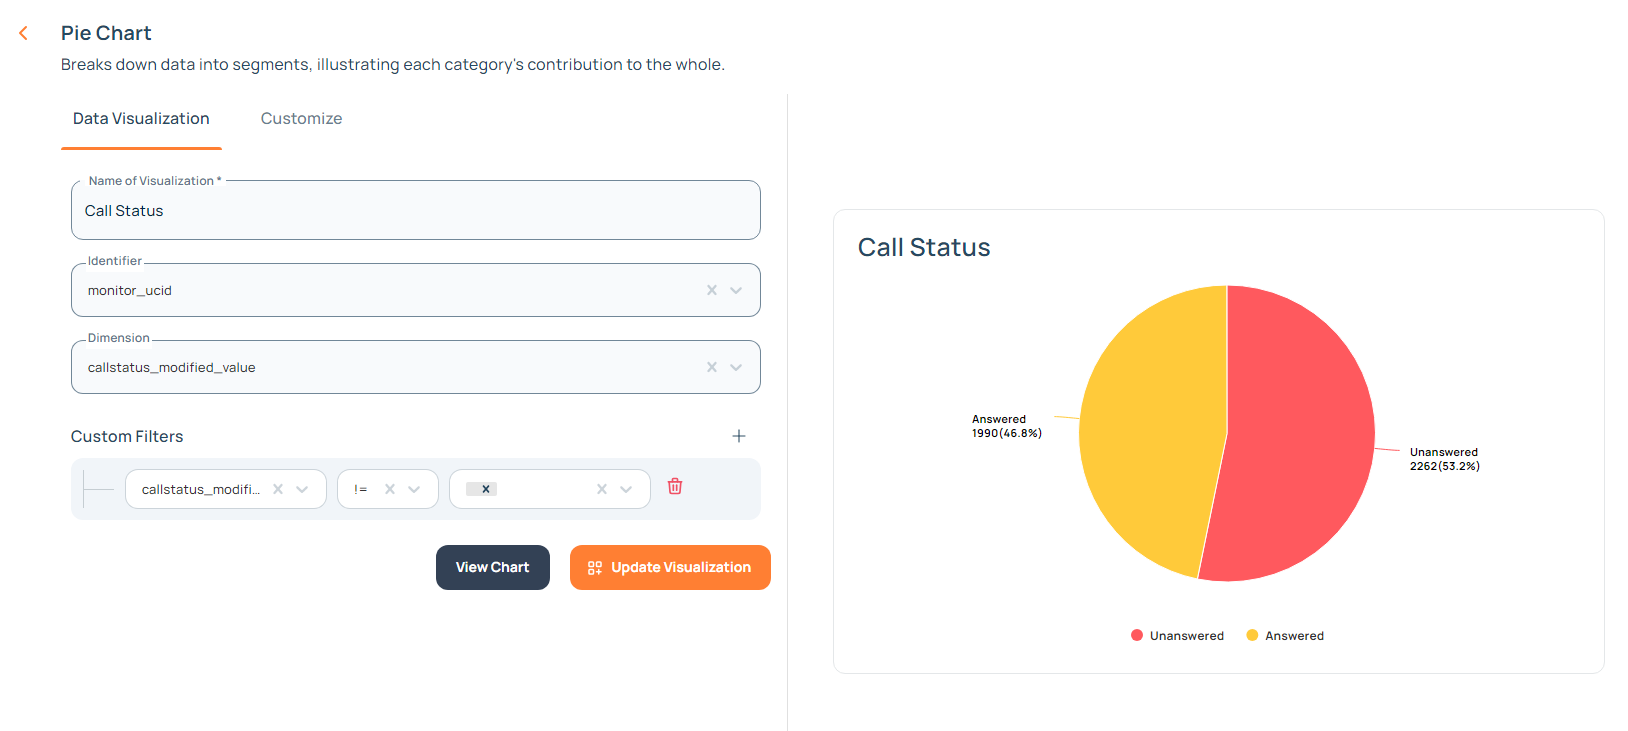
Task: Remove the empty value chip in filter
Action: point(486,489)
